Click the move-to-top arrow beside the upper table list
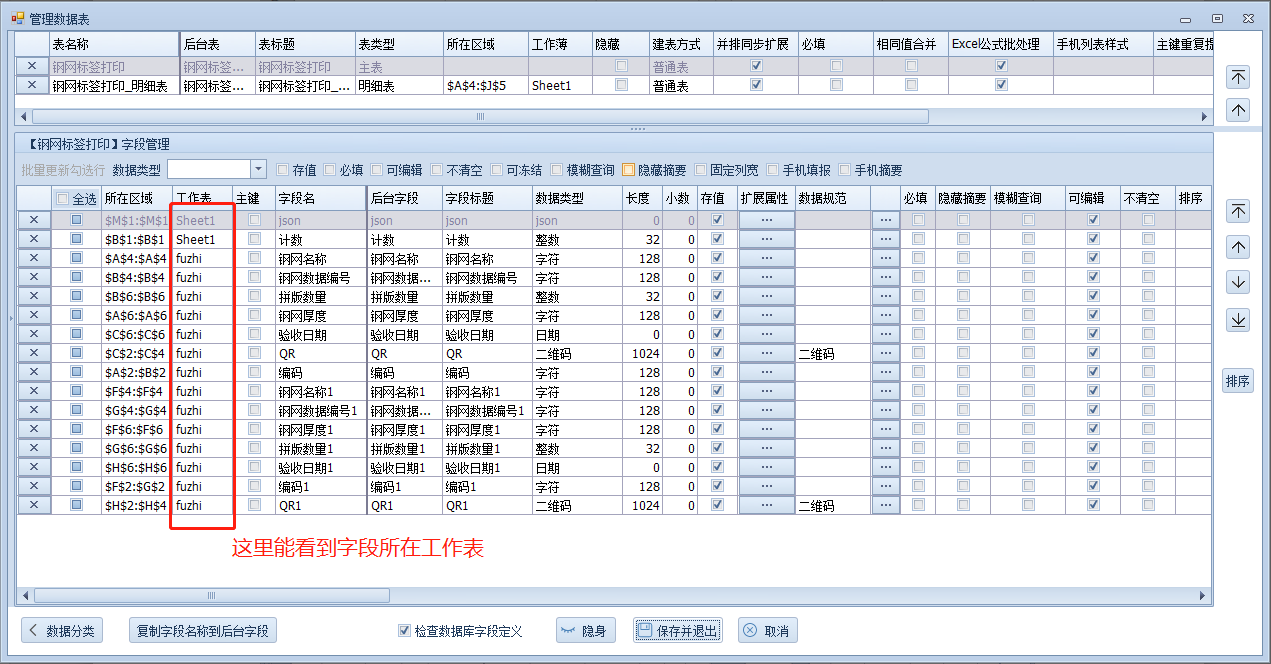 coord(1238,77)
